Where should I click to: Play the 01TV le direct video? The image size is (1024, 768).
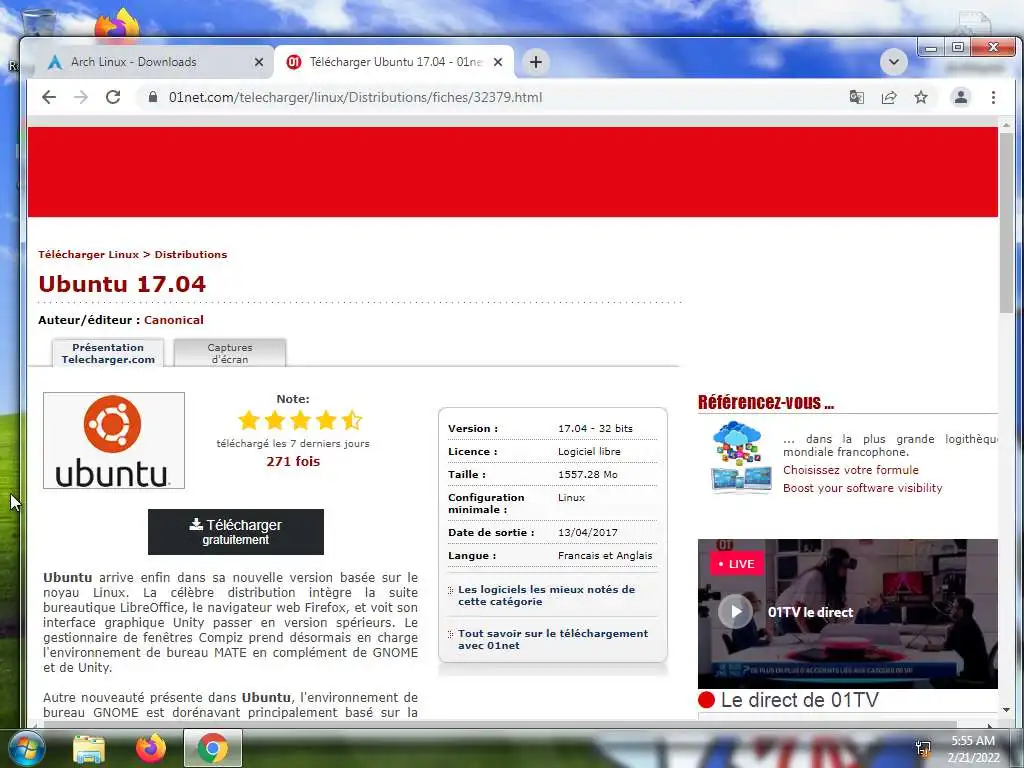(x=735, y=612)
